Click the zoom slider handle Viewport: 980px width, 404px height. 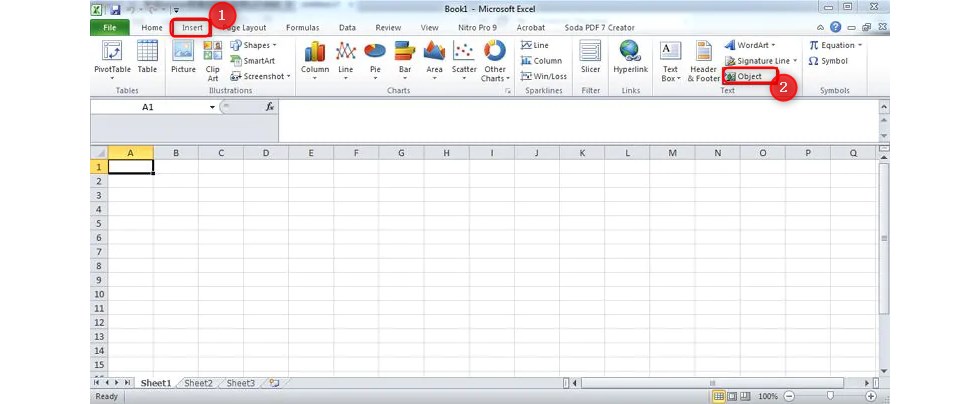[x=830, y=396]
